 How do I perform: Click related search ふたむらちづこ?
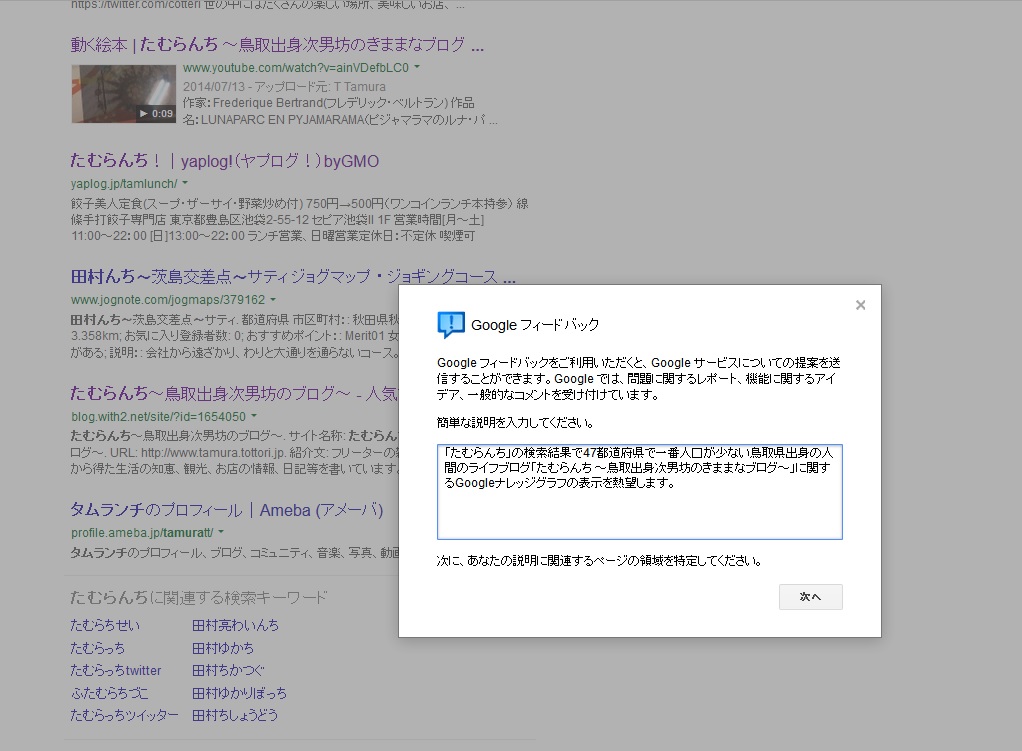click(110, 693)
